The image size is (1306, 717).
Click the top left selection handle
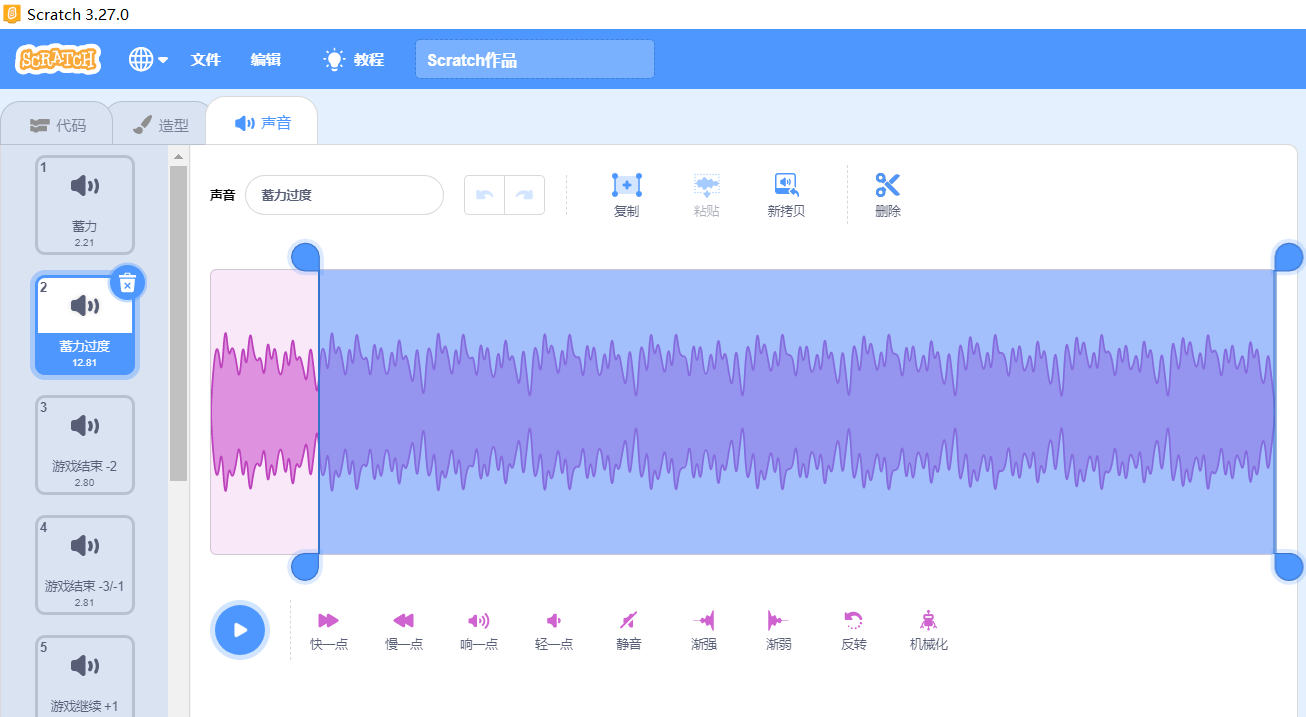point(306,256)
